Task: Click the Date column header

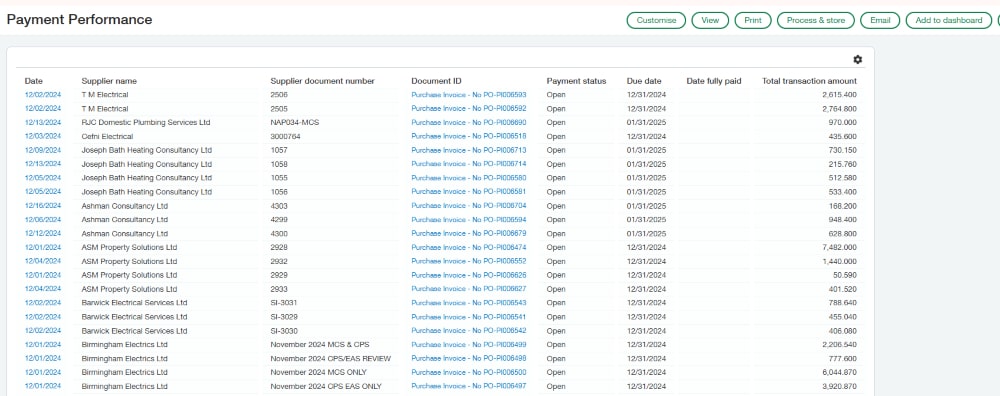Action: pyautogui.click(x=34, y=81)
